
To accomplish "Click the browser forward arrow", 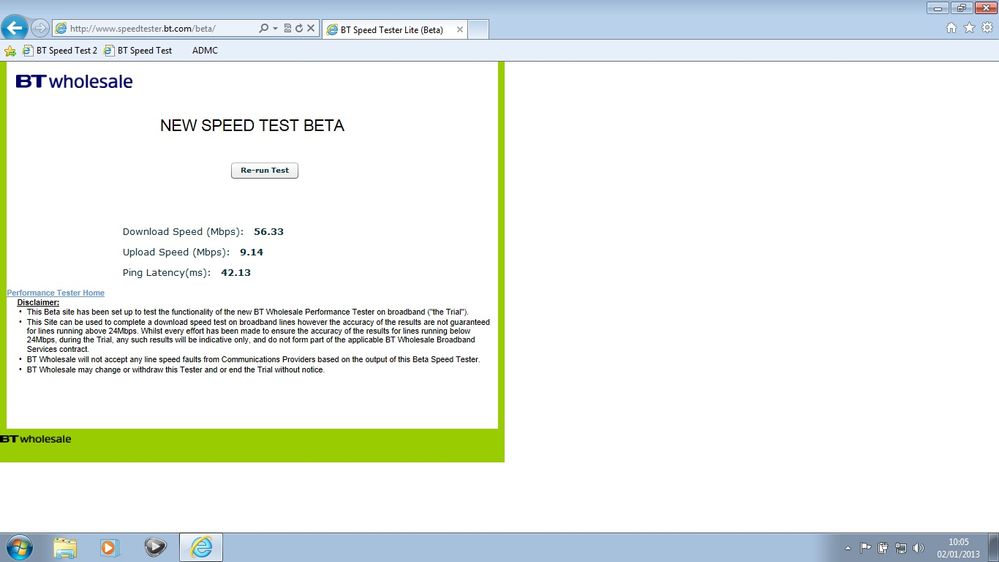I will pos(40,28).
